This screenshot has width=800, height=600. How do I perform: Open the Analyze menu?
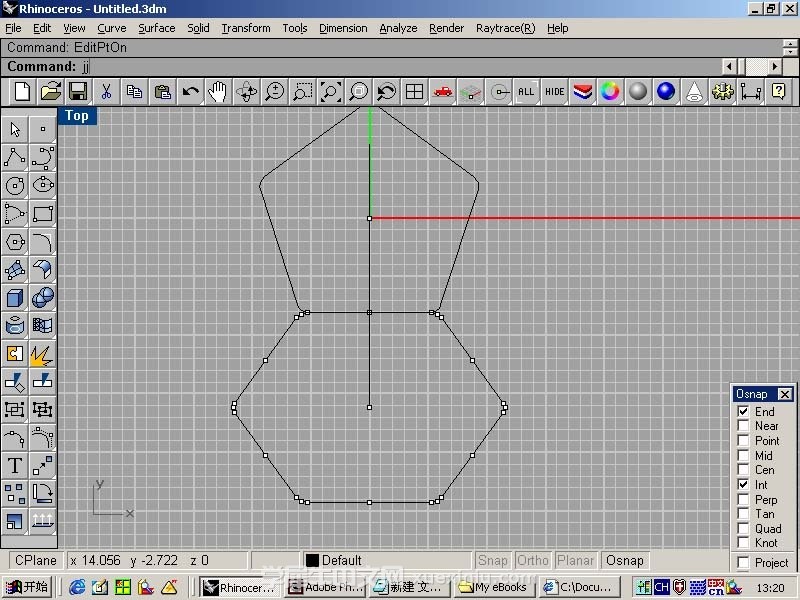(x=398, y=28)
